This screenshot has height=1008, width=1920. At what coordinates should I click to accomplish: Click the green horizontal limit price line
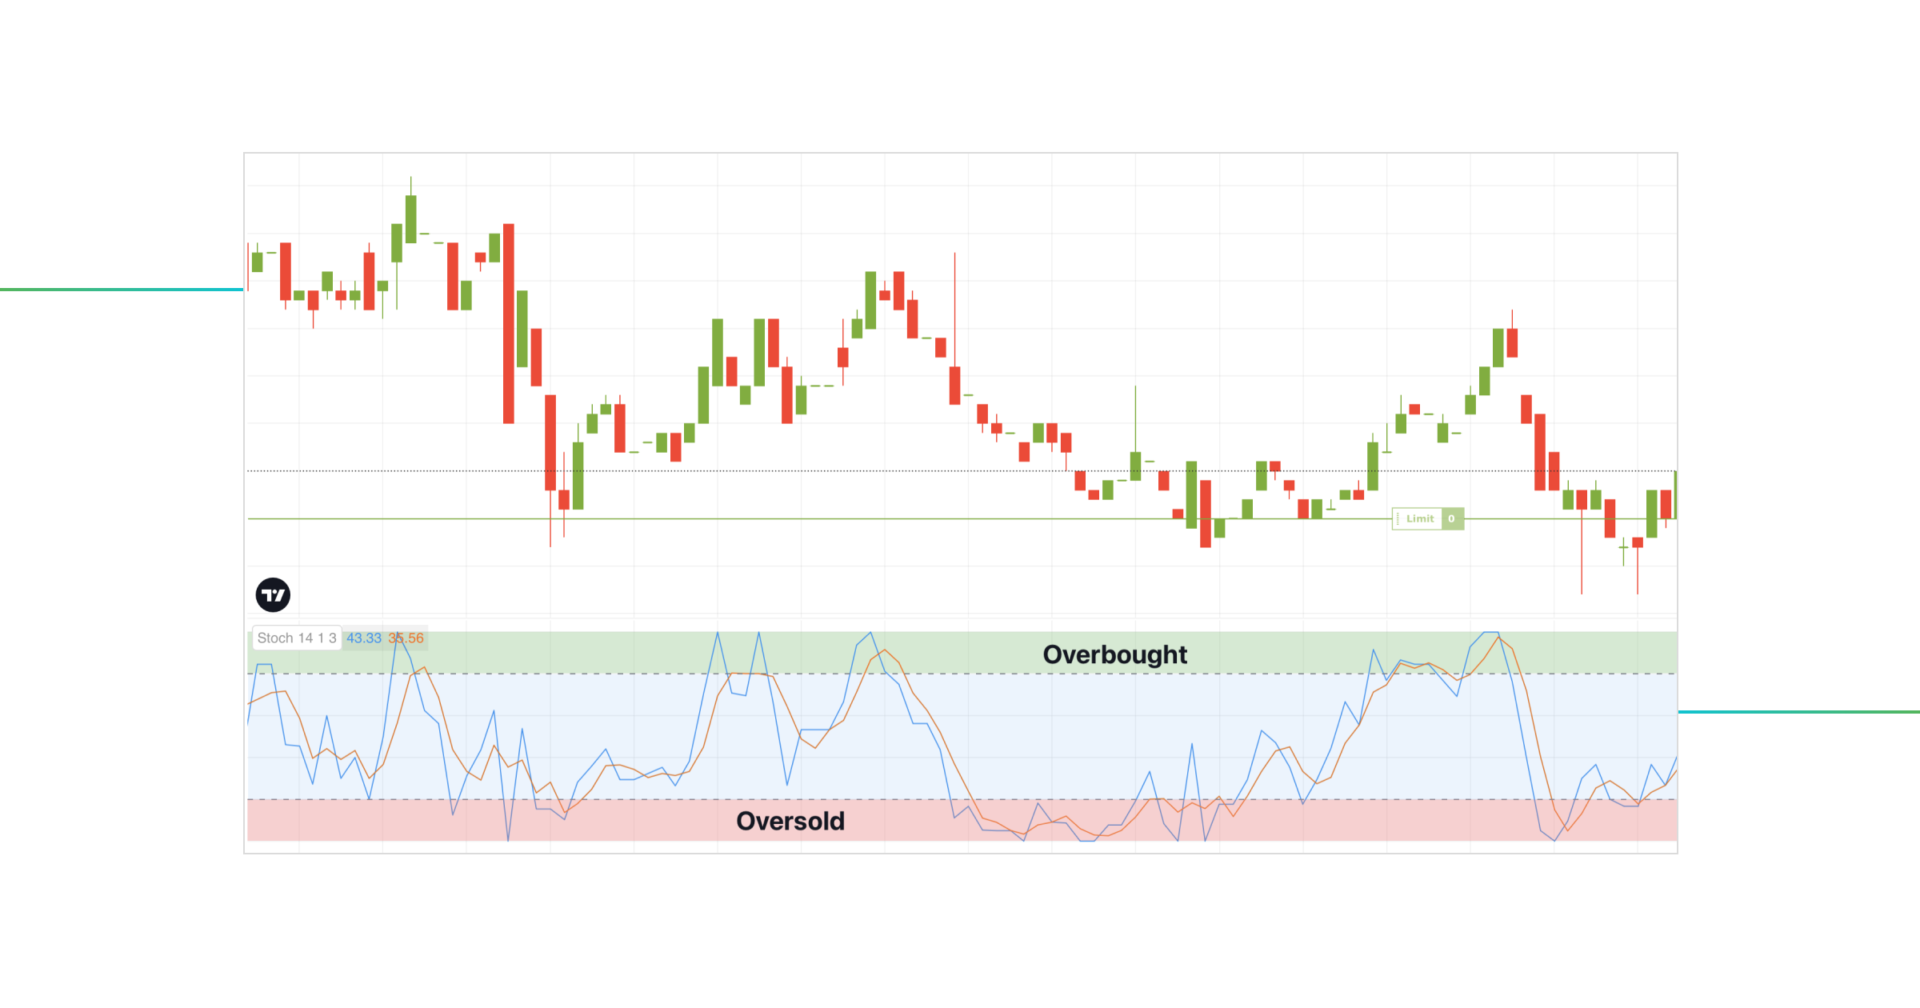[800, 518]
